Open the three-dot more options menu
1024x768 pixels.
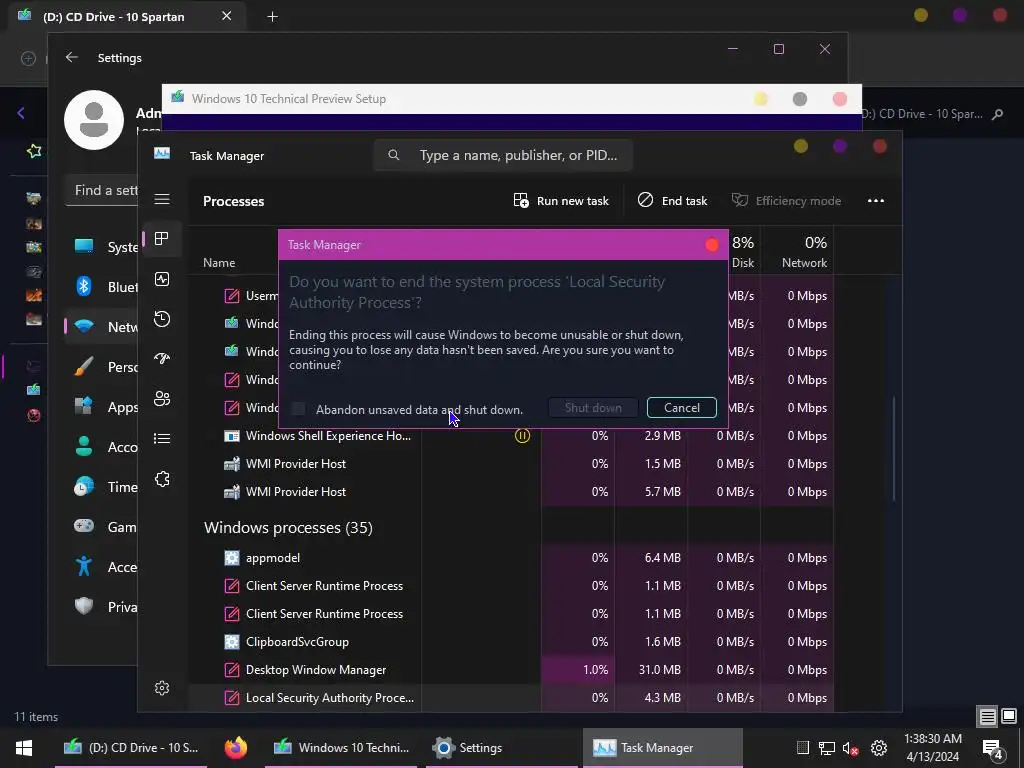[x=876, y=200]
